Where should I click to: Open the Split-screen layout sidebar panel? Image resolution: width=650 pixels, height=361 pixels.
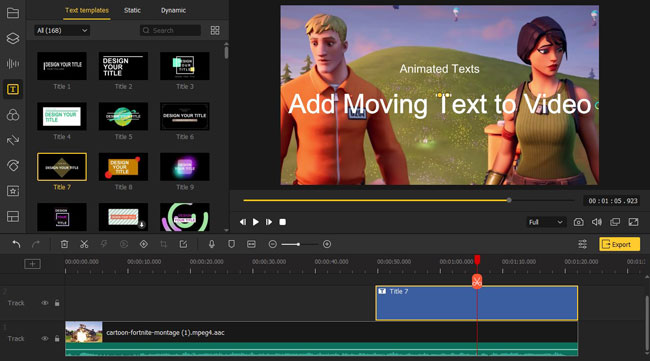tap(13, 216)
